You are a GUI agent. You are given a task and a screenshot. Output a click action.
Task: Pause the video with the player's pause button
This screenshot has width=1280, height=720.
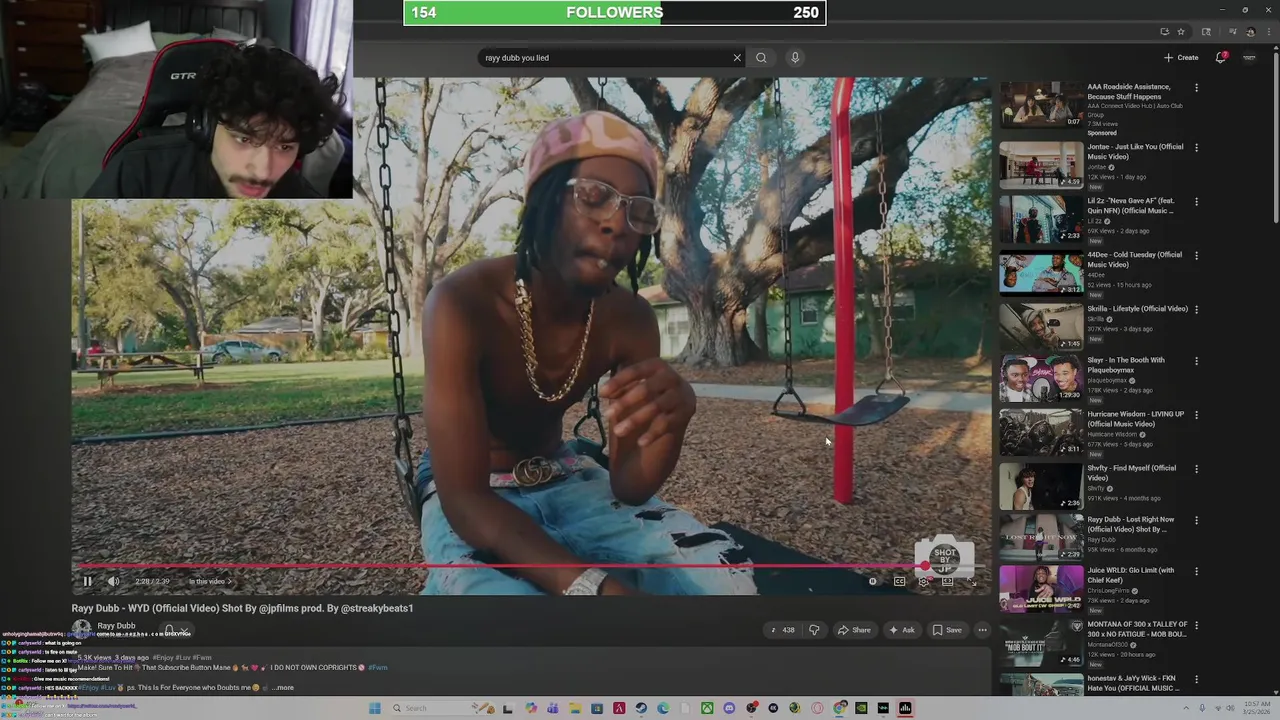point(87,581)
